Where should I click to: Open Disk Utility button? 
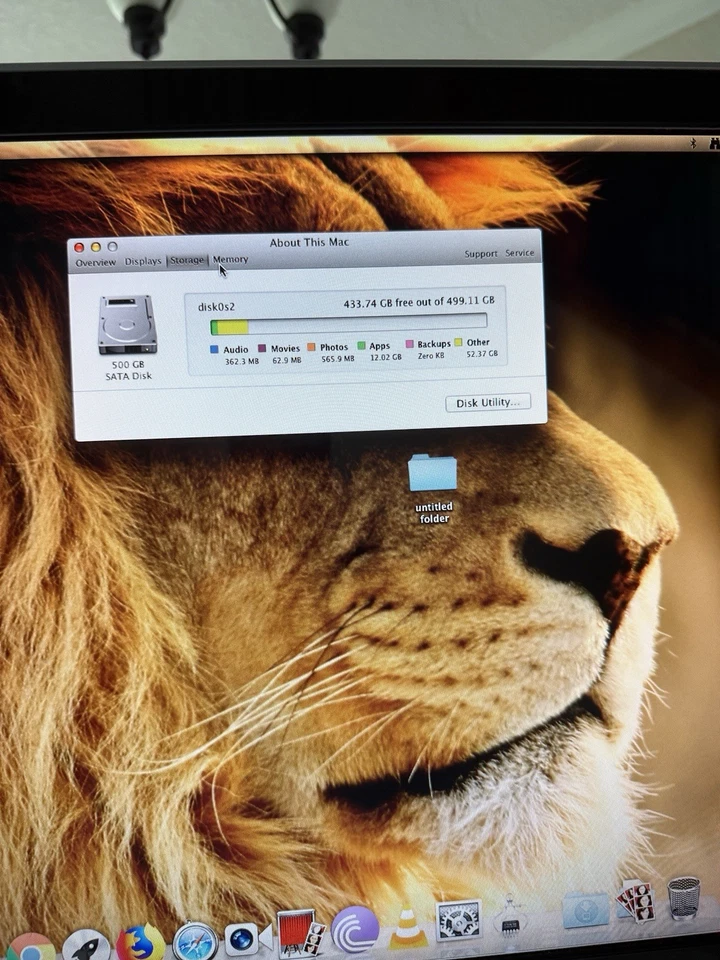tap(488, 402)
